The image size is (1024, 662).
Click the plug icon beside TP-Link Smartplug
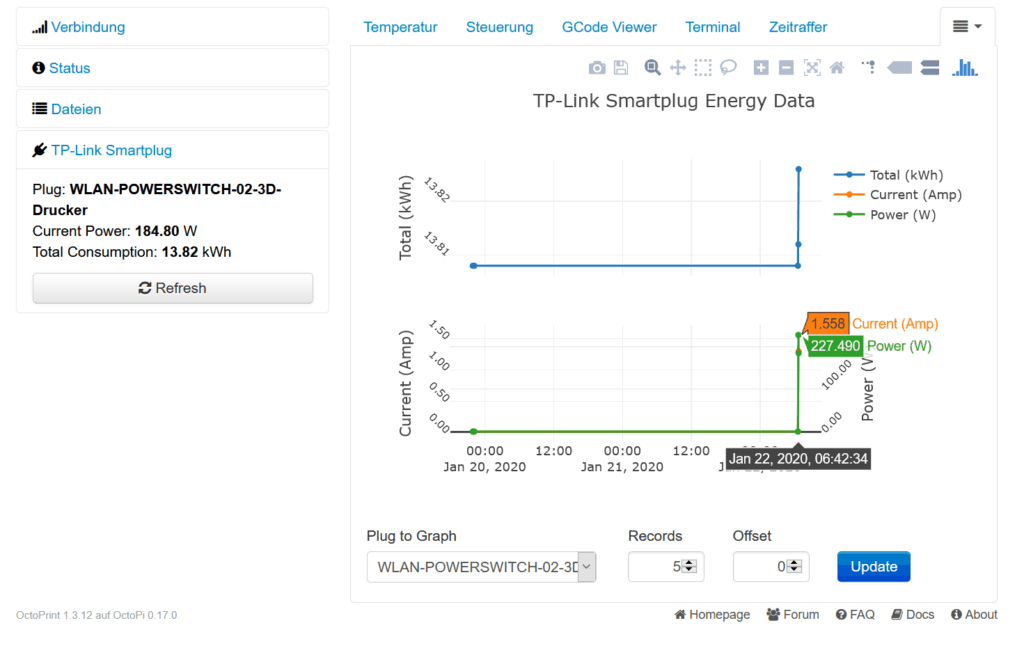pyautogui.click(x=40, y=150)
